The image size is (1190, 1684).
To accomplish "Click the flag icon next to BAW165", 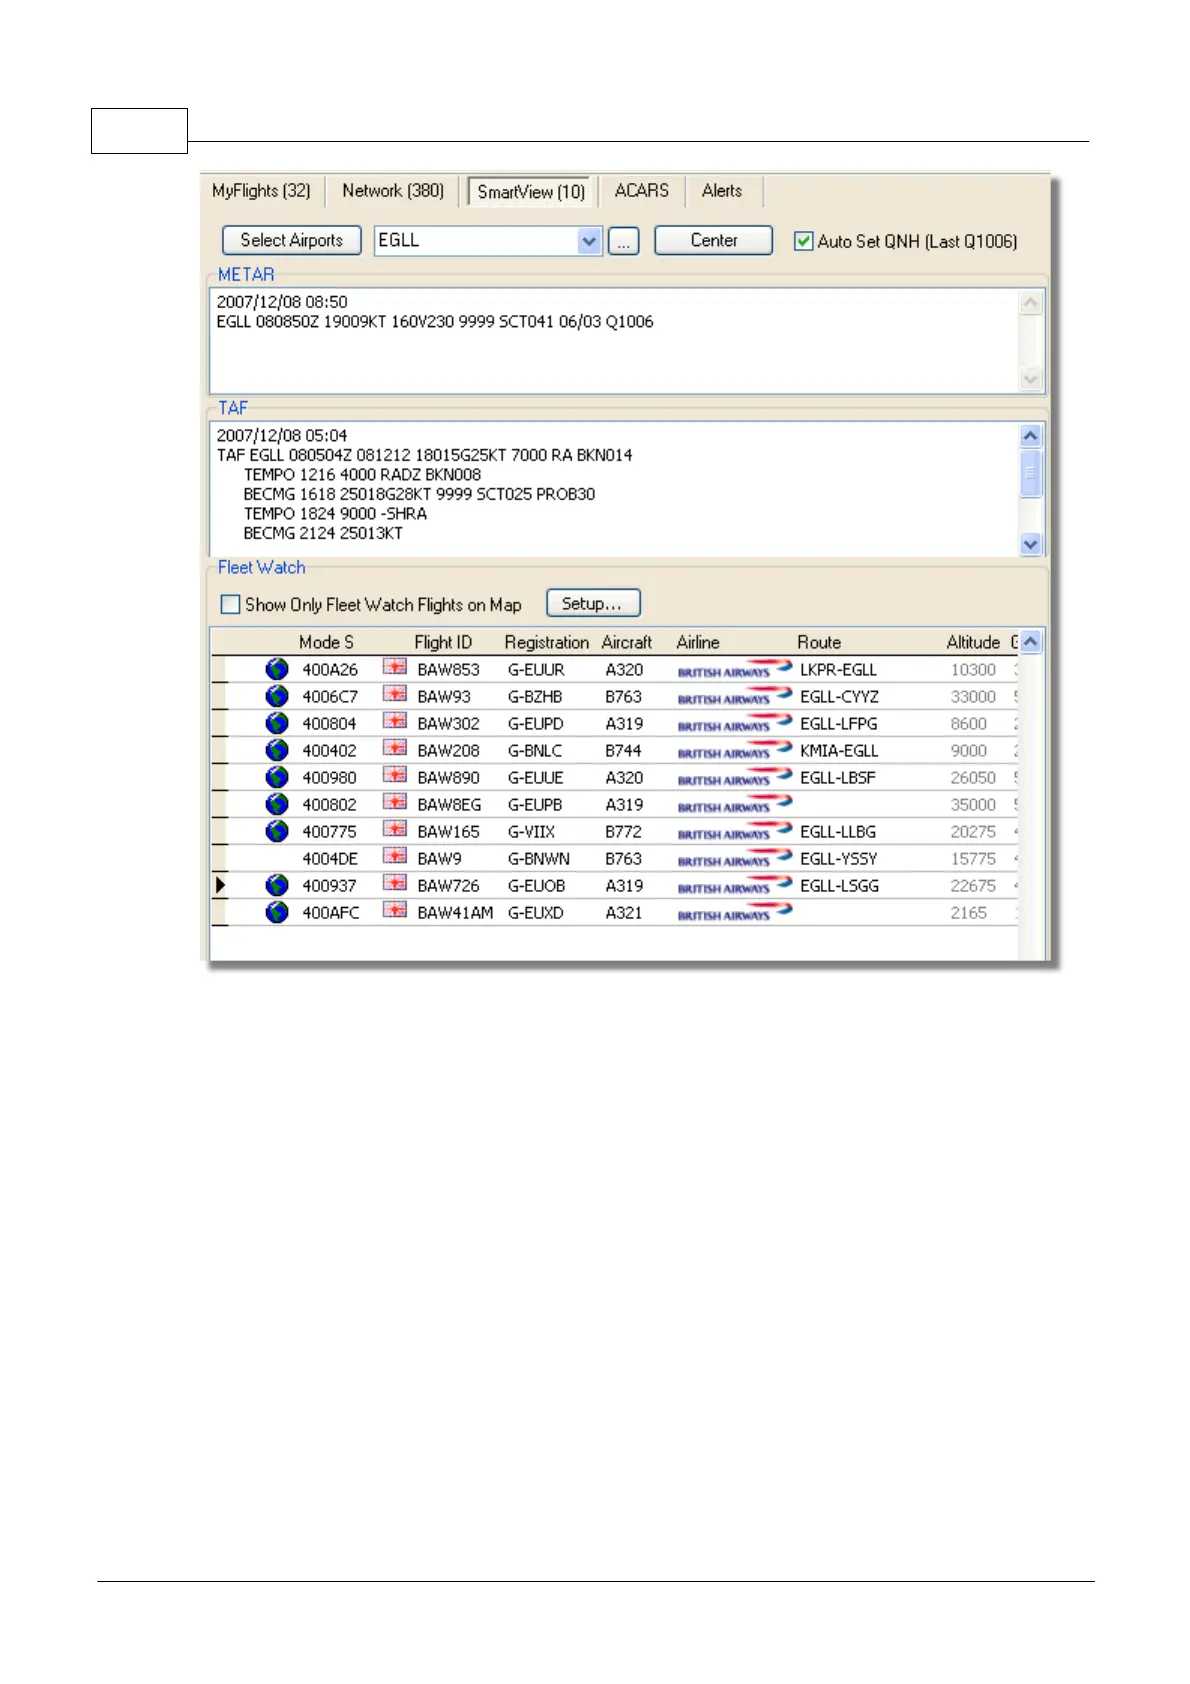I will click(395, 829).
